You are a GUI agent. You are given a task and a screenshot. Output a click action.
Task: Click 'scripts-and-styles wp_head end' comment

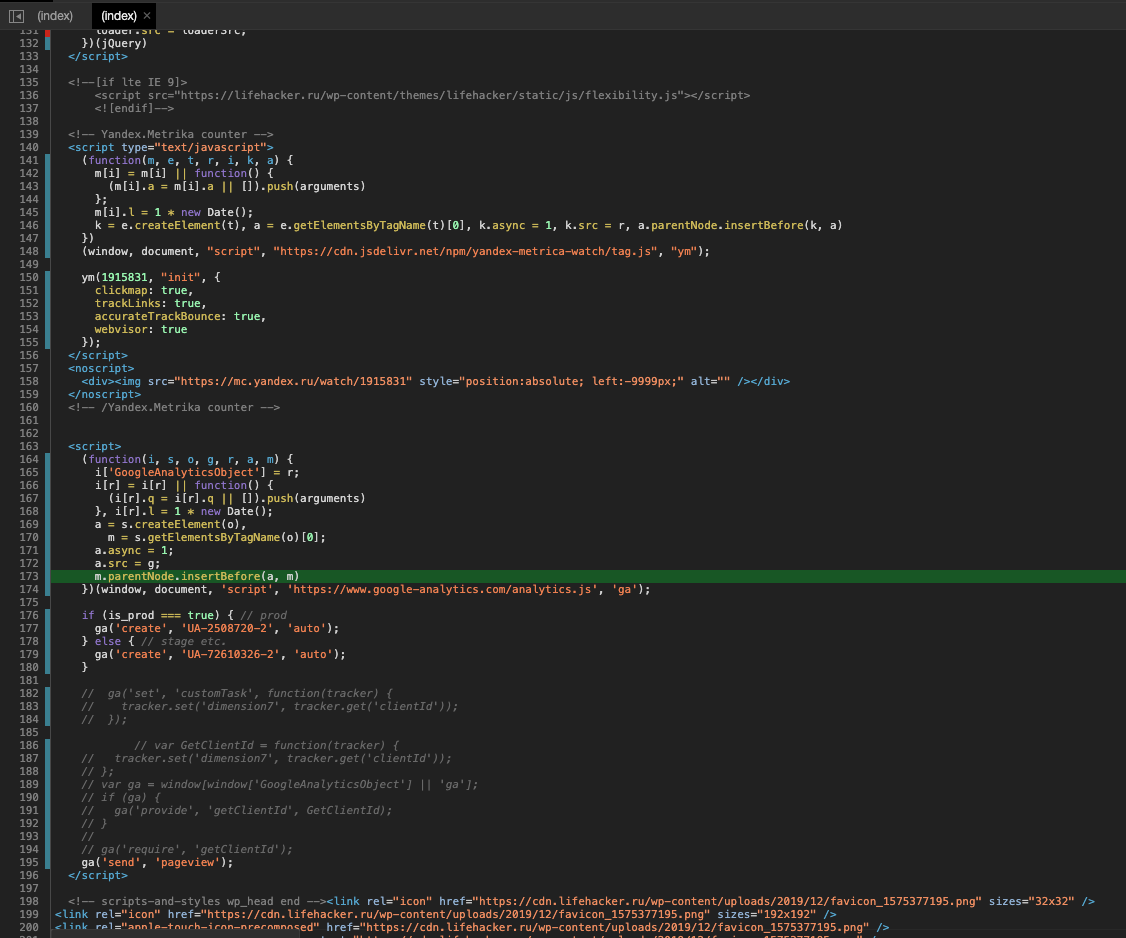point(197,901)
